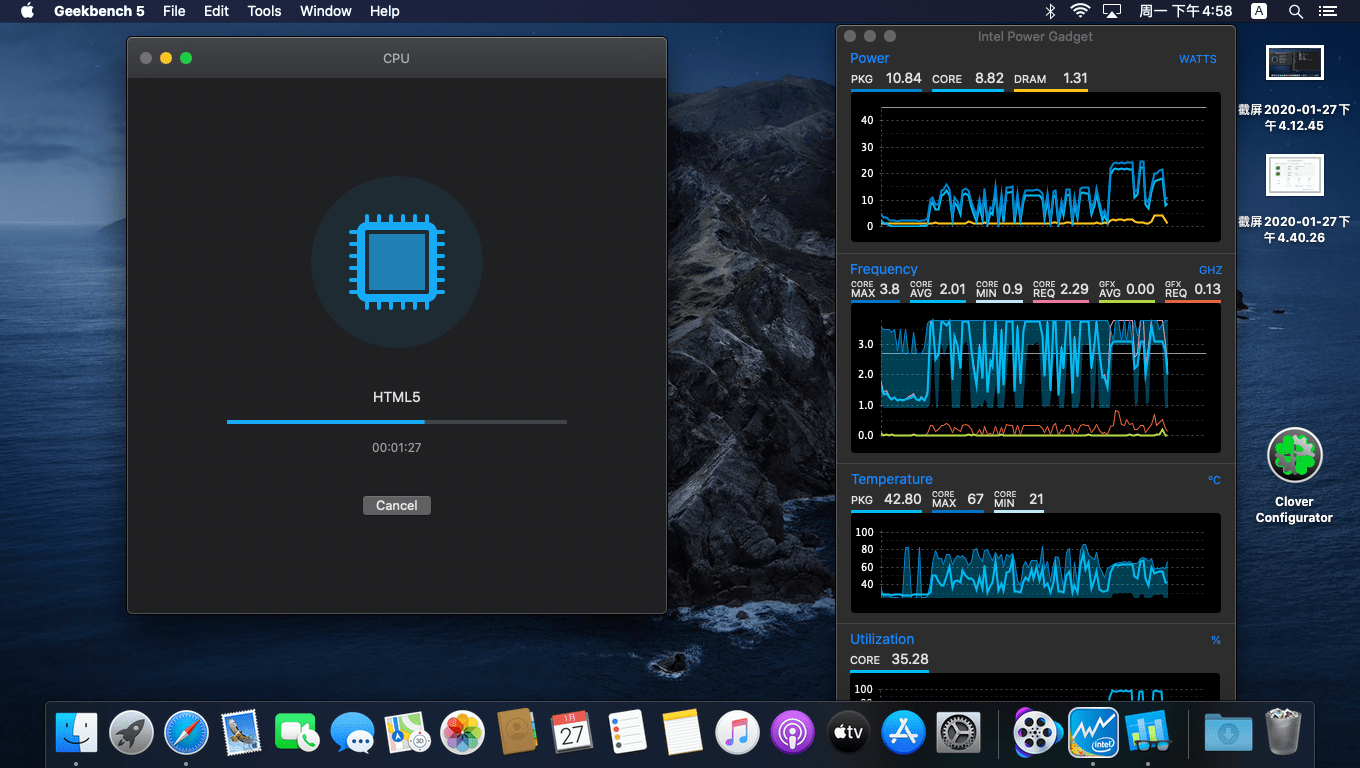Open the Podcasts app in dock
This screenshot has width=1360, height=768.
[792, 733]
